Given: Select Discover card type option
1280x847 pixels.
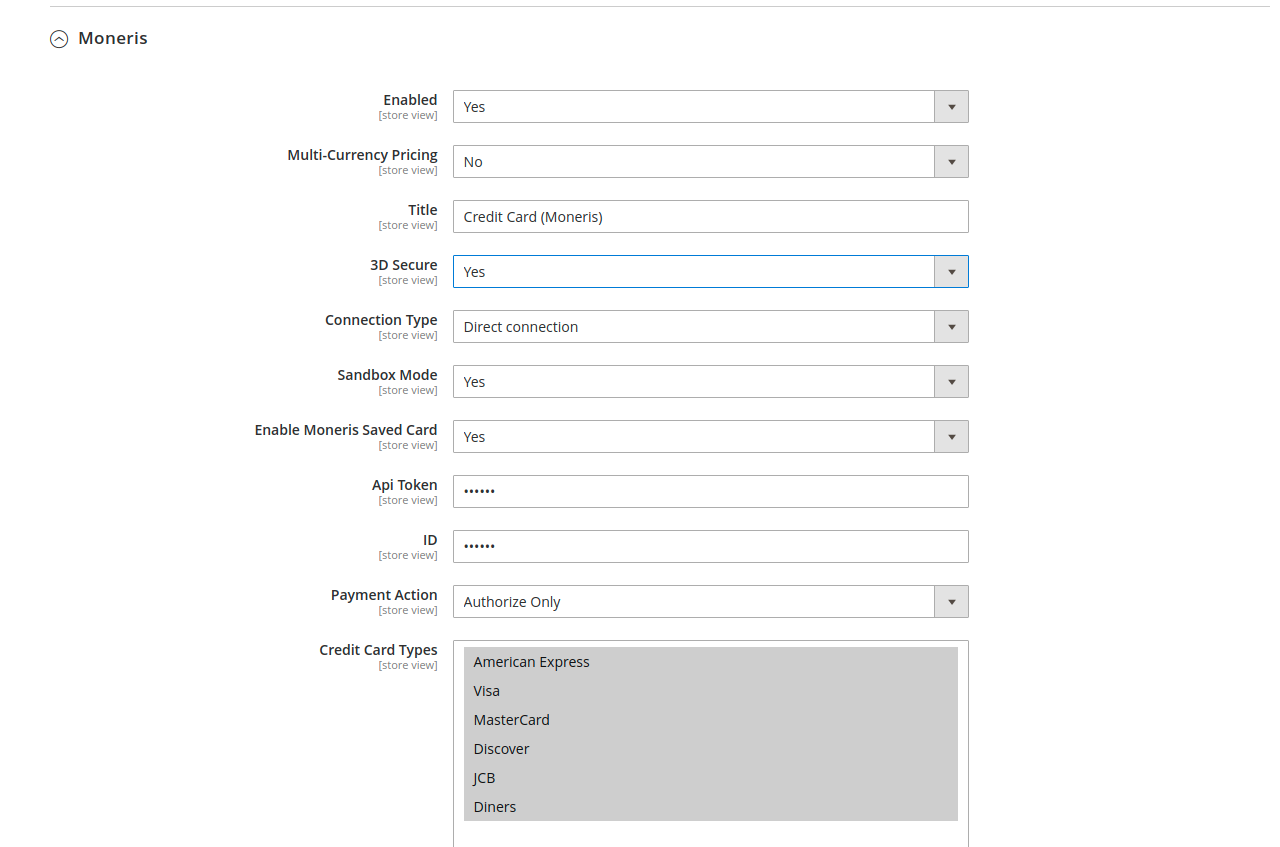Looking at the screenshot, I should click(502, 749).
